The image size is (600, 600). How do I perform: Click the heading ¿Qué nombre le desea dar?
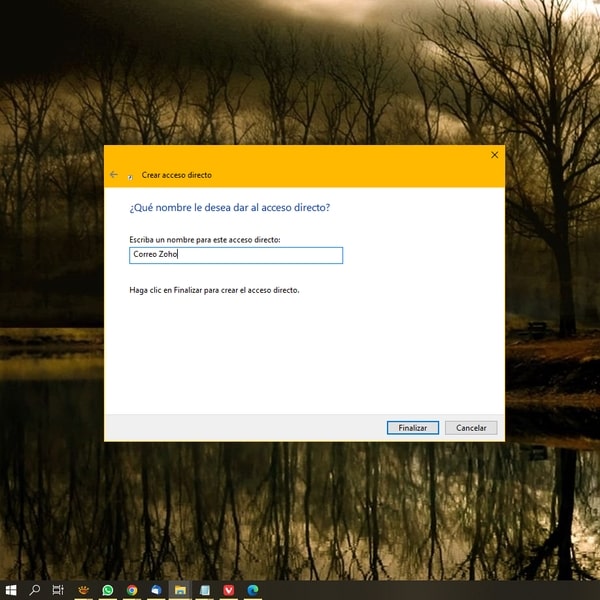(230, 207)
